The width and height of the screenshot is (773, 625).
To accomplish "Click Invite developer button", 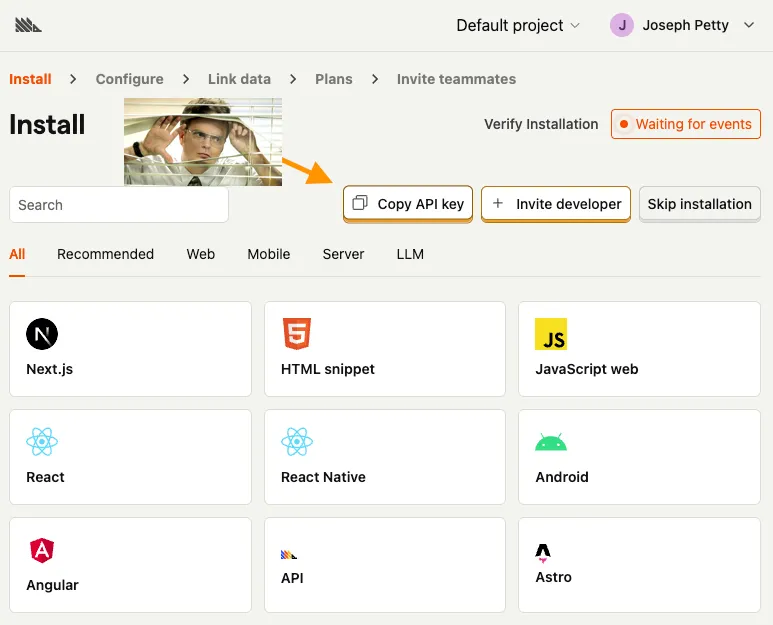I will pos(556,204).
